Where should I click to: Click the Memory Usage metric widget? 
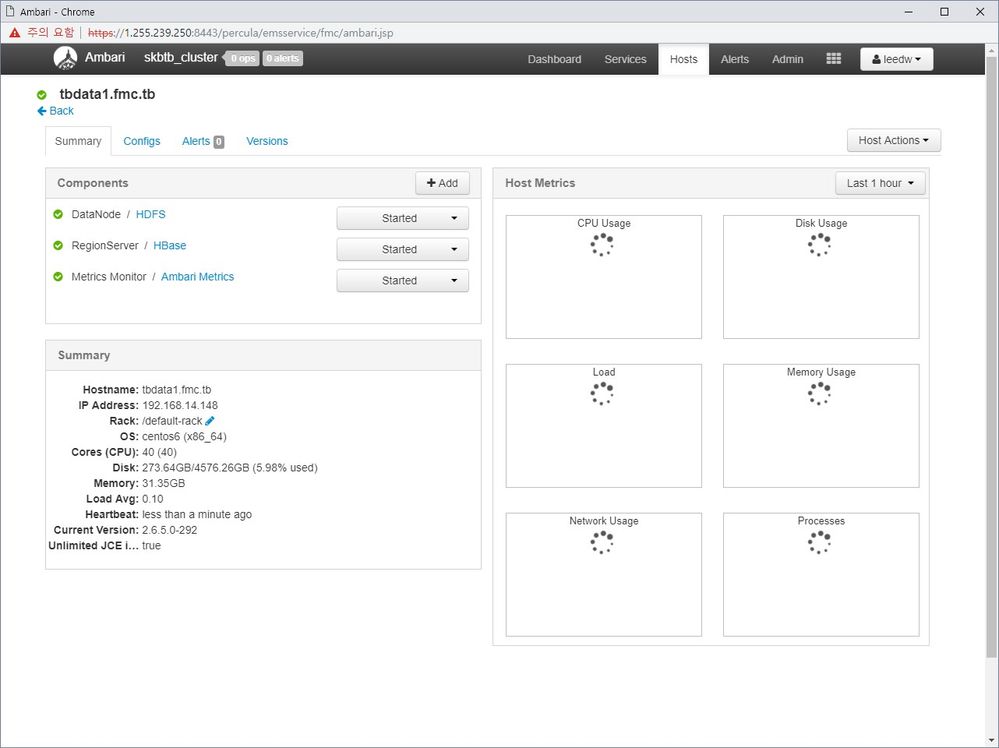(x=821, y=426)
